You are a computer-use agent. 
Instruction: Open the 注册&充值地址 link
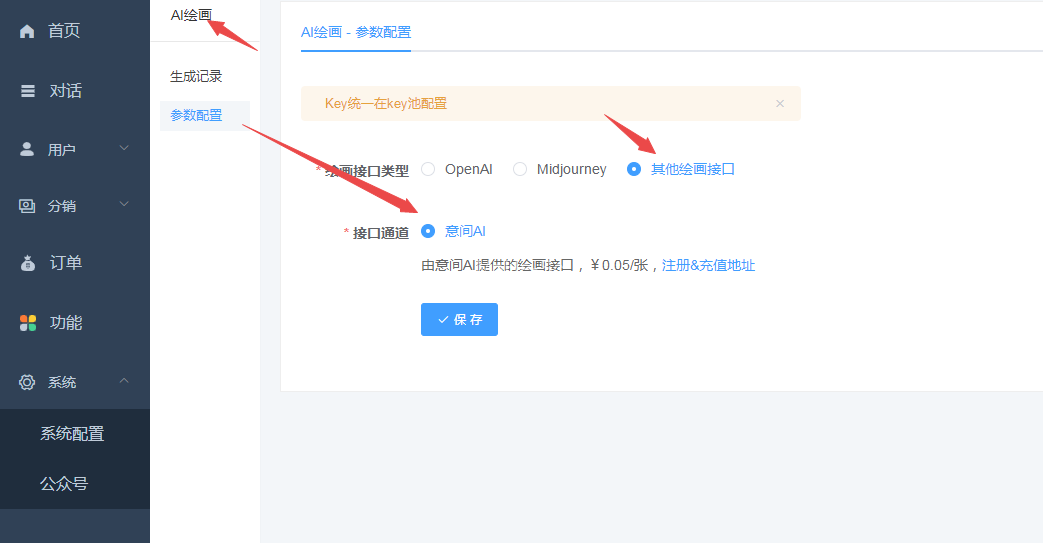coord(708,265)
